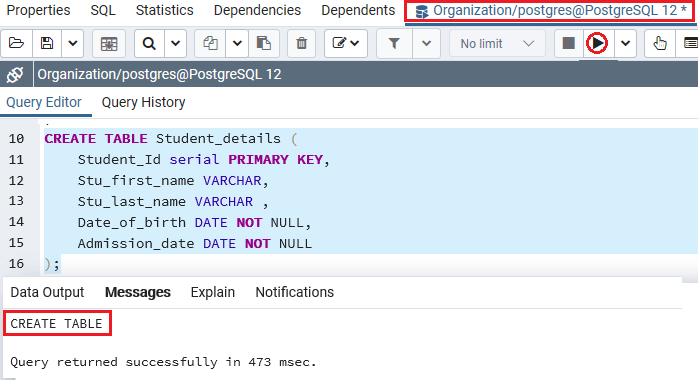Screen dimensions: 698x380
Task: Click the Query returned successfully message
Action: [x=163, y=362]
